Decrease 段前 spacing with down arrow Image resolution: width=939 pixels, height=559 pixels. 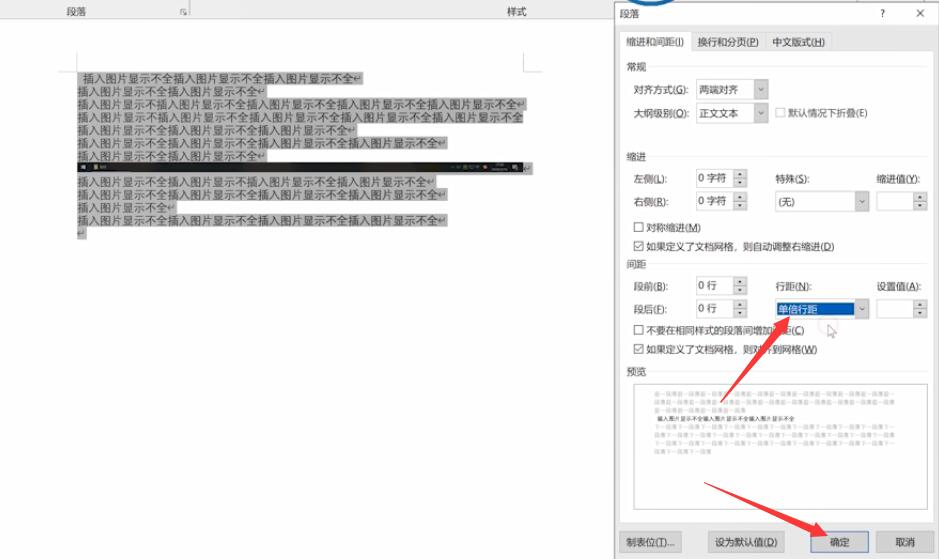(x=740, y=290)
